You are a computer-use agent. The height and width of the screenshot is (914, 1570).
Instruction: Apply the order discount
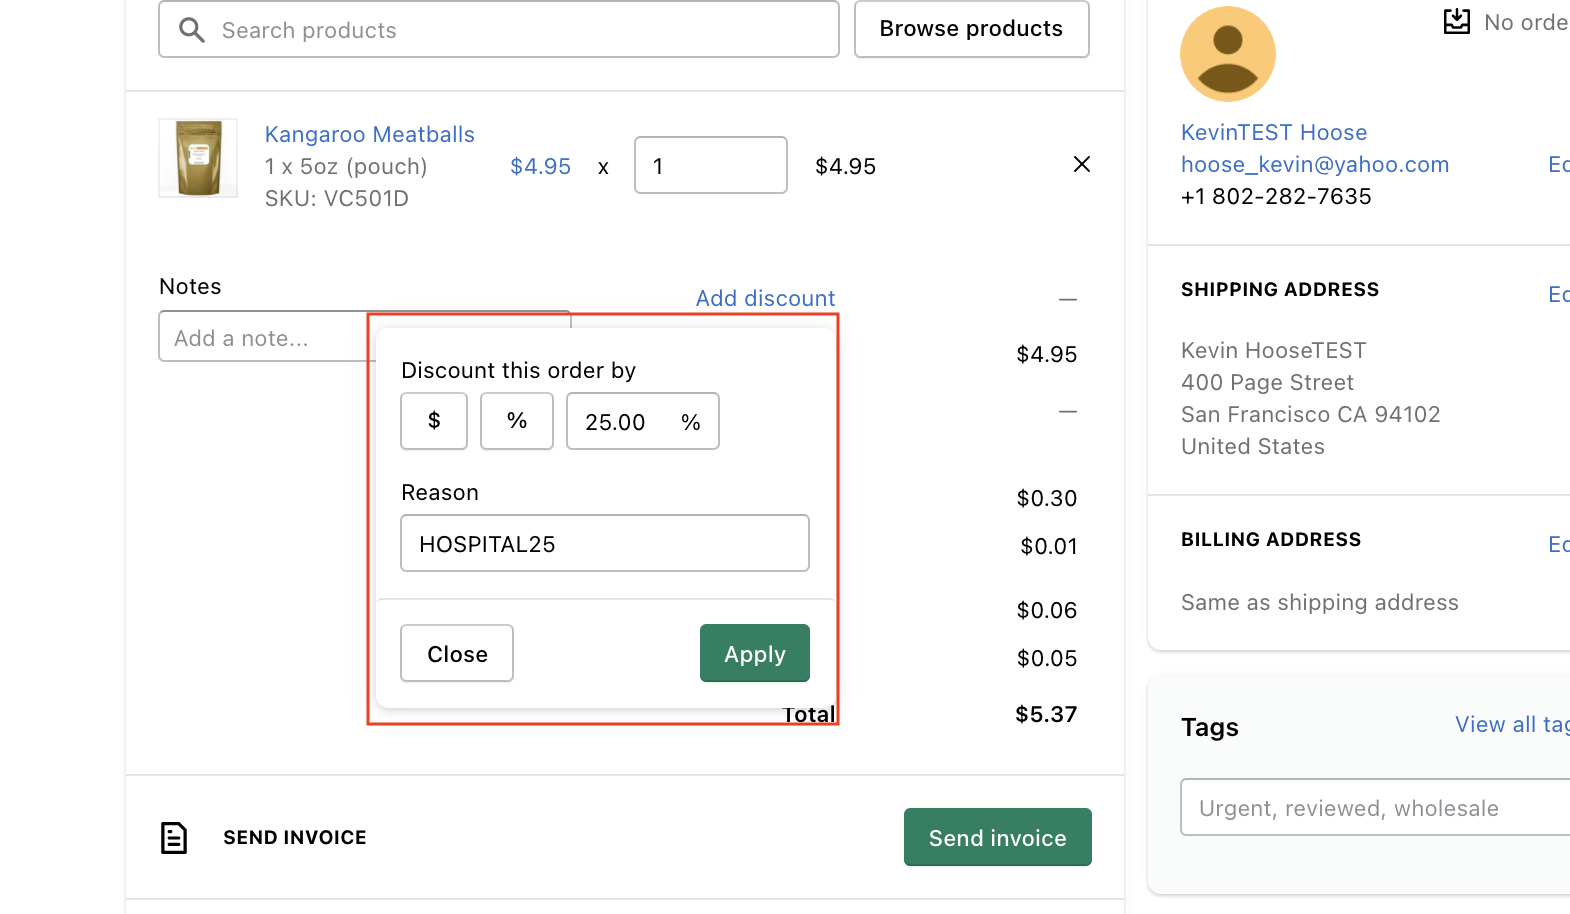(754, 654)
